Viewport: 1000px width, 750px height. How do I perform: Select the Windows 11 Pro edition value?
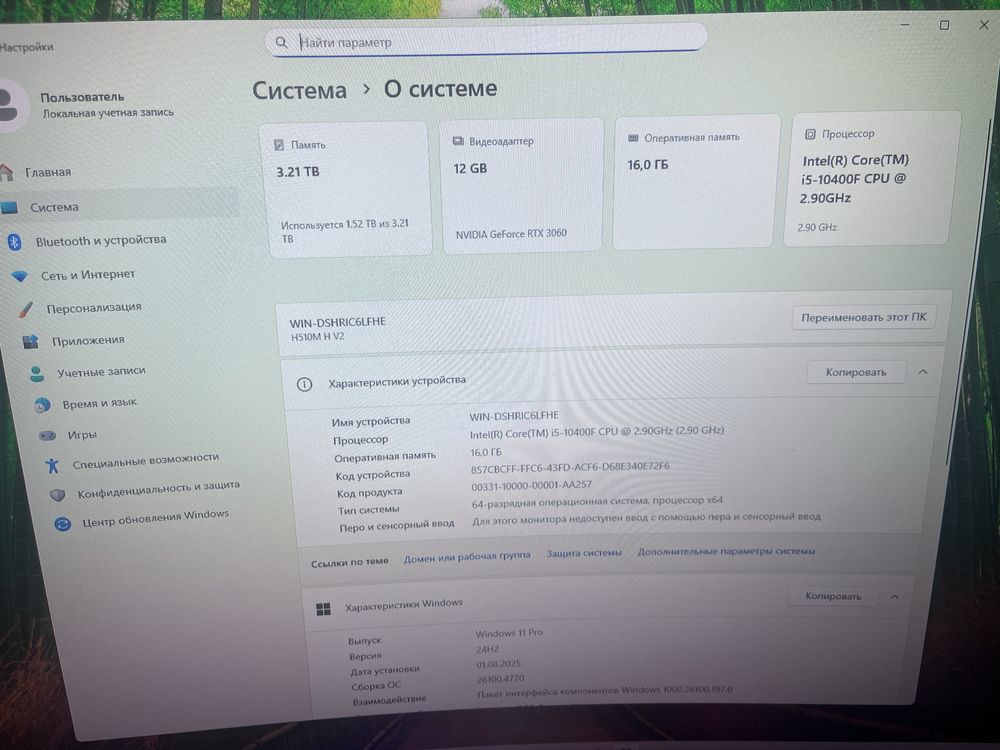[509, 633]
